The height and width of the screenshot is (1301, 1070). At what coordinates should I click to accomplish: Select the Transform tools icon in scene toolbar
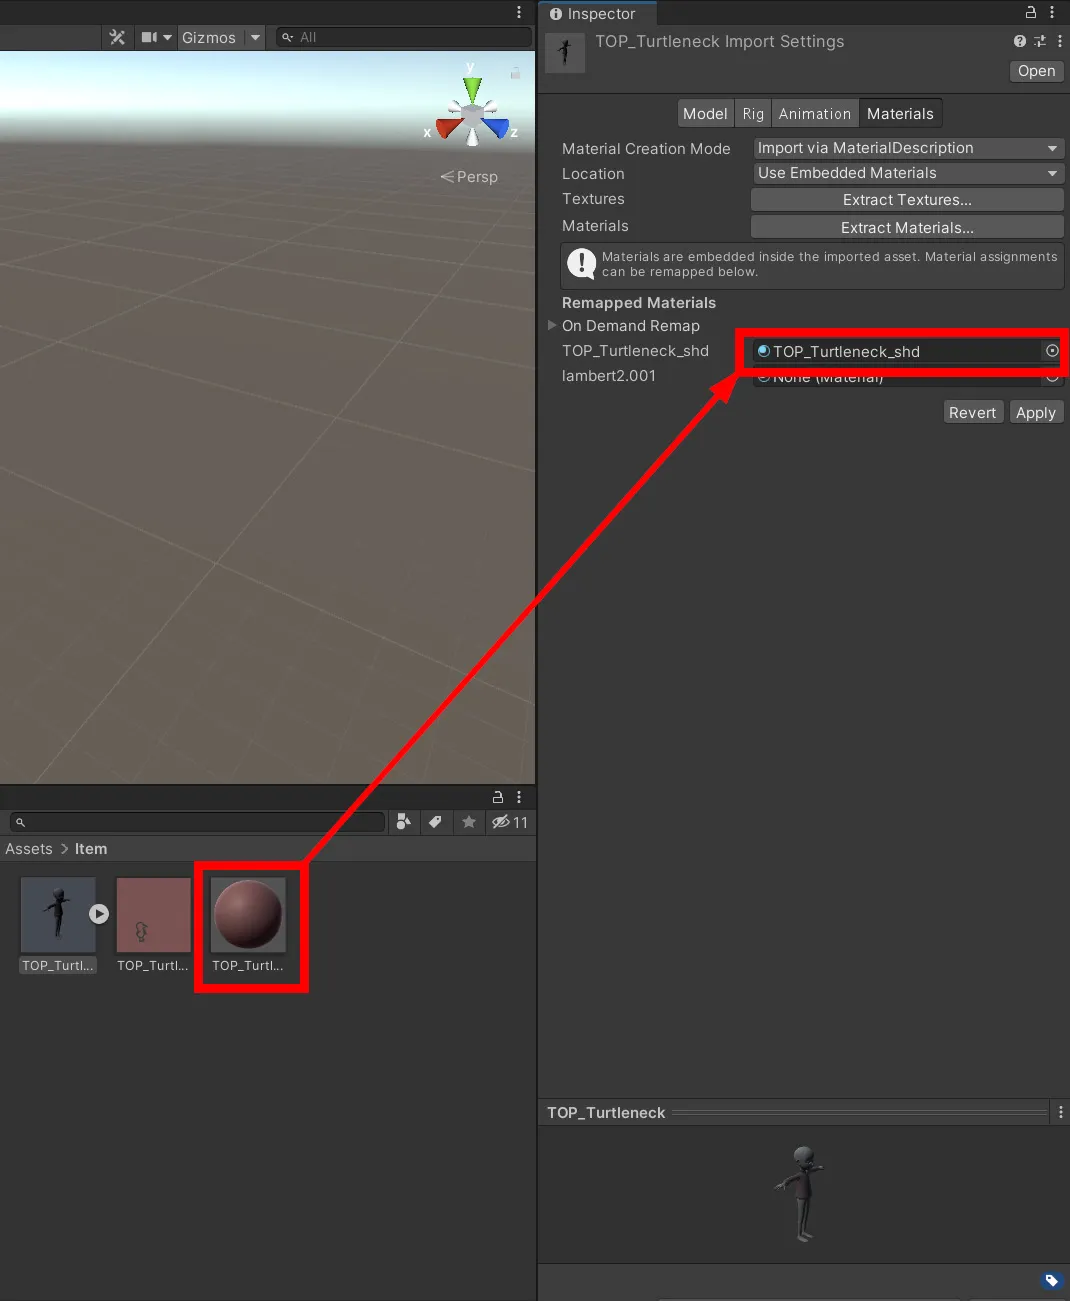[117, 36]
